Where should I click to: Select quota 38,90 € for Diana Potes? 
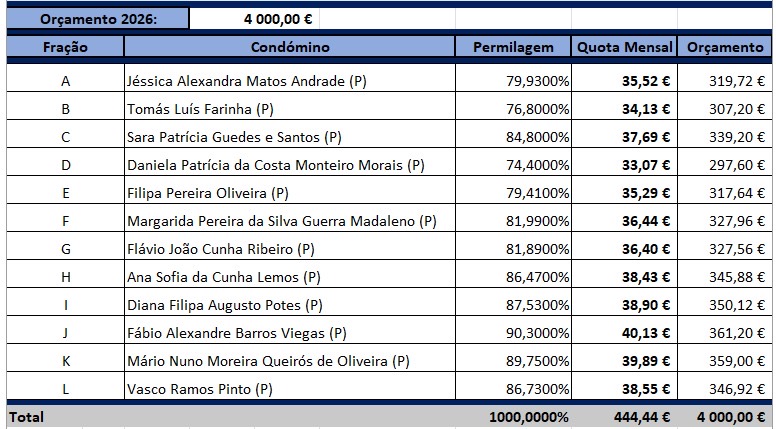tap(625, 305)
